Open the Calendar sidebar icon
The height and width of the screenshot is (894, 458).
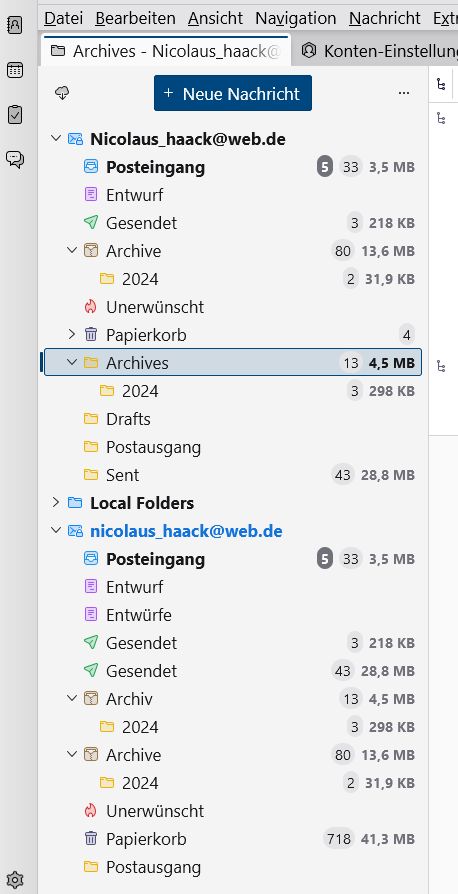pyautogui.click(x=15, y=70)
